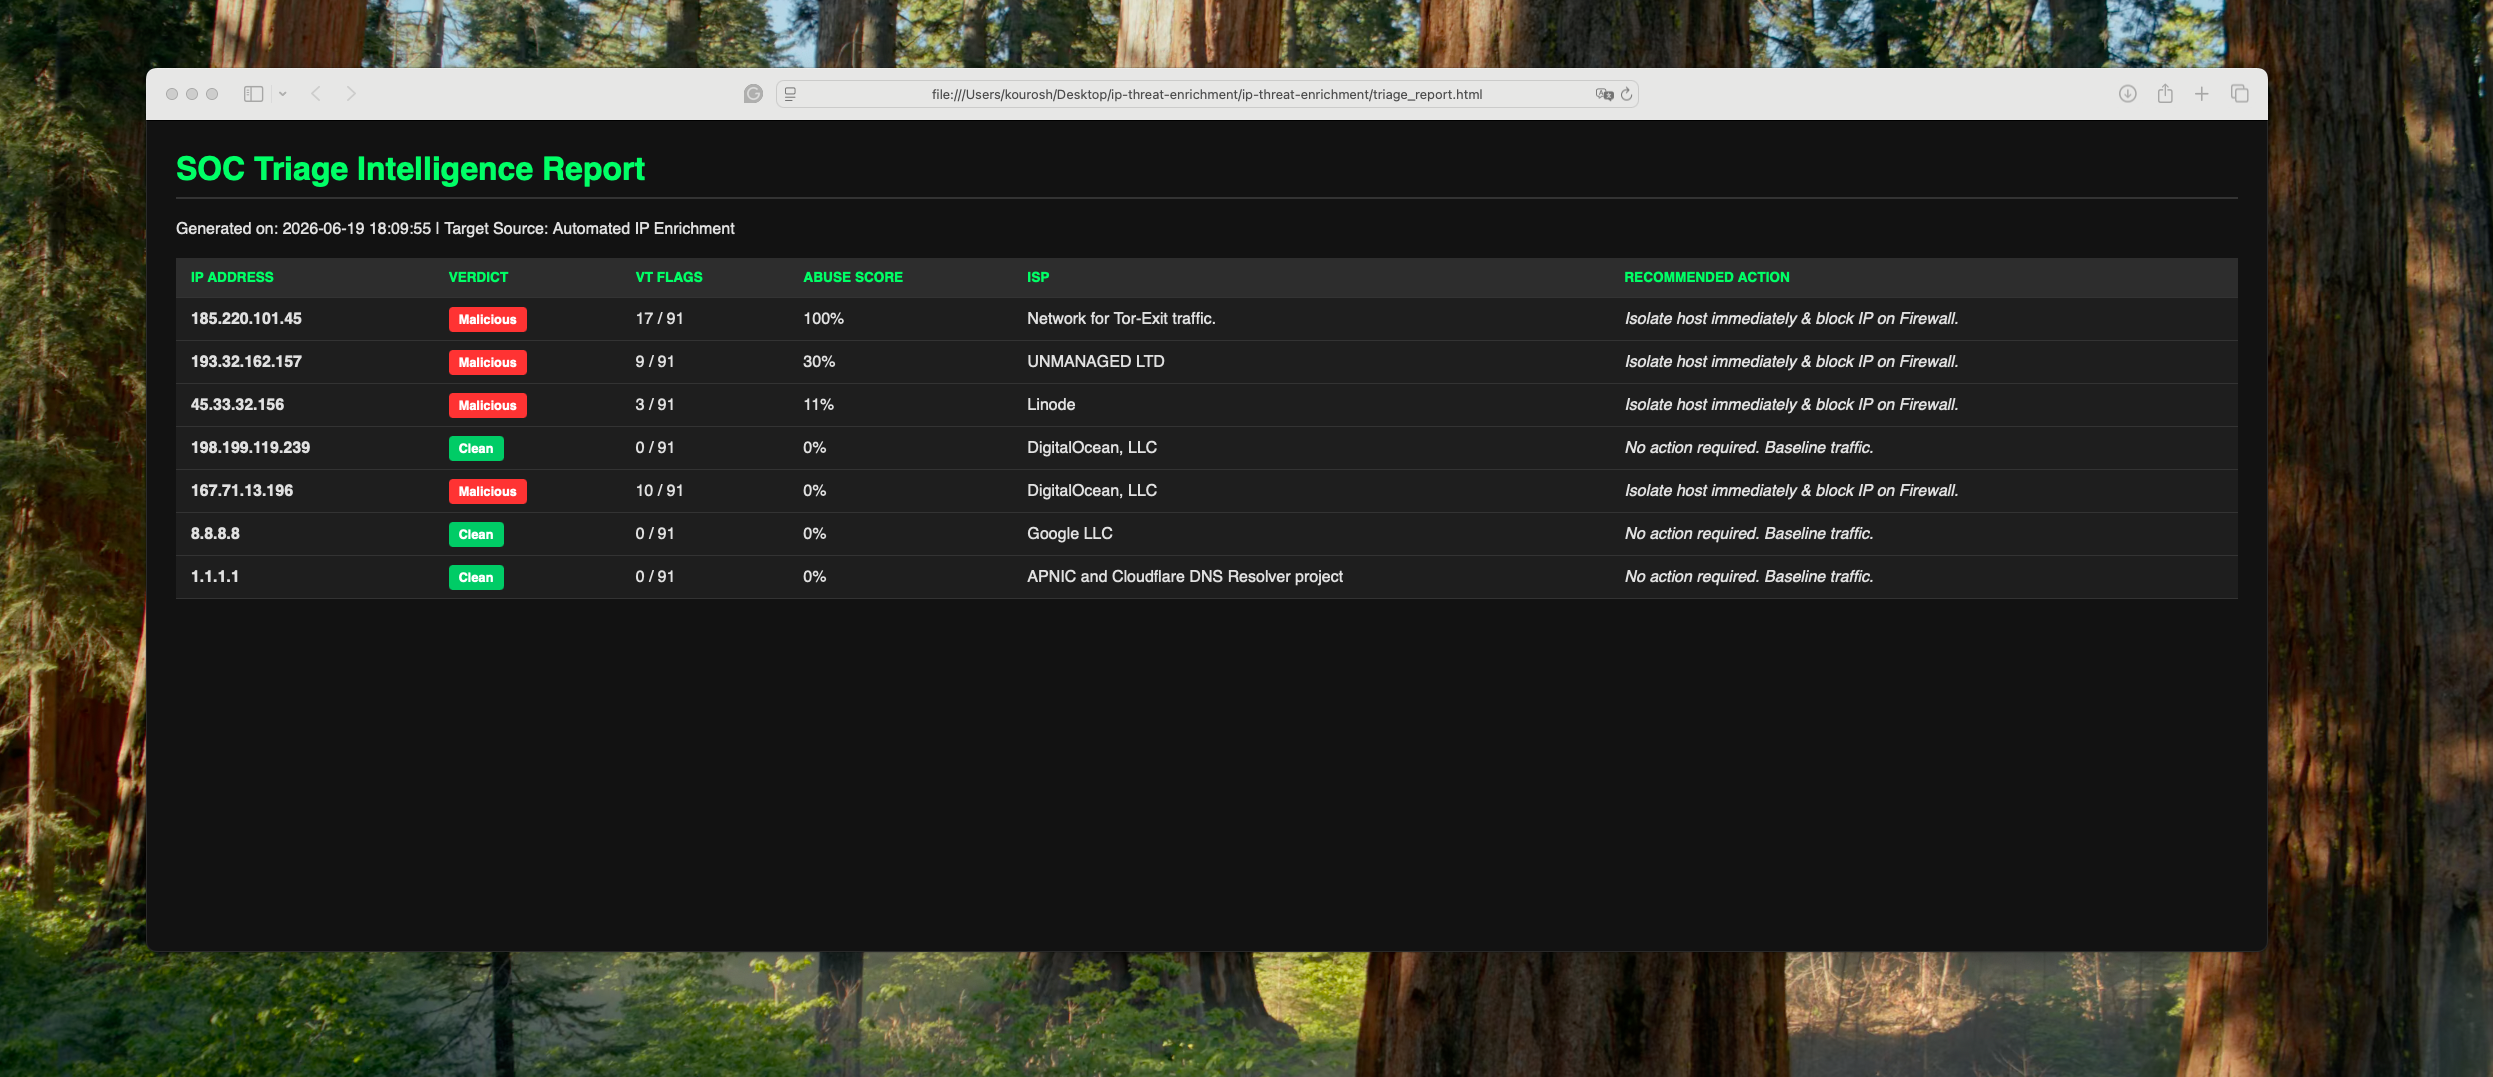Minimize the Safari window
The height and width of the screenshot is (1077, 2493).
192,94
